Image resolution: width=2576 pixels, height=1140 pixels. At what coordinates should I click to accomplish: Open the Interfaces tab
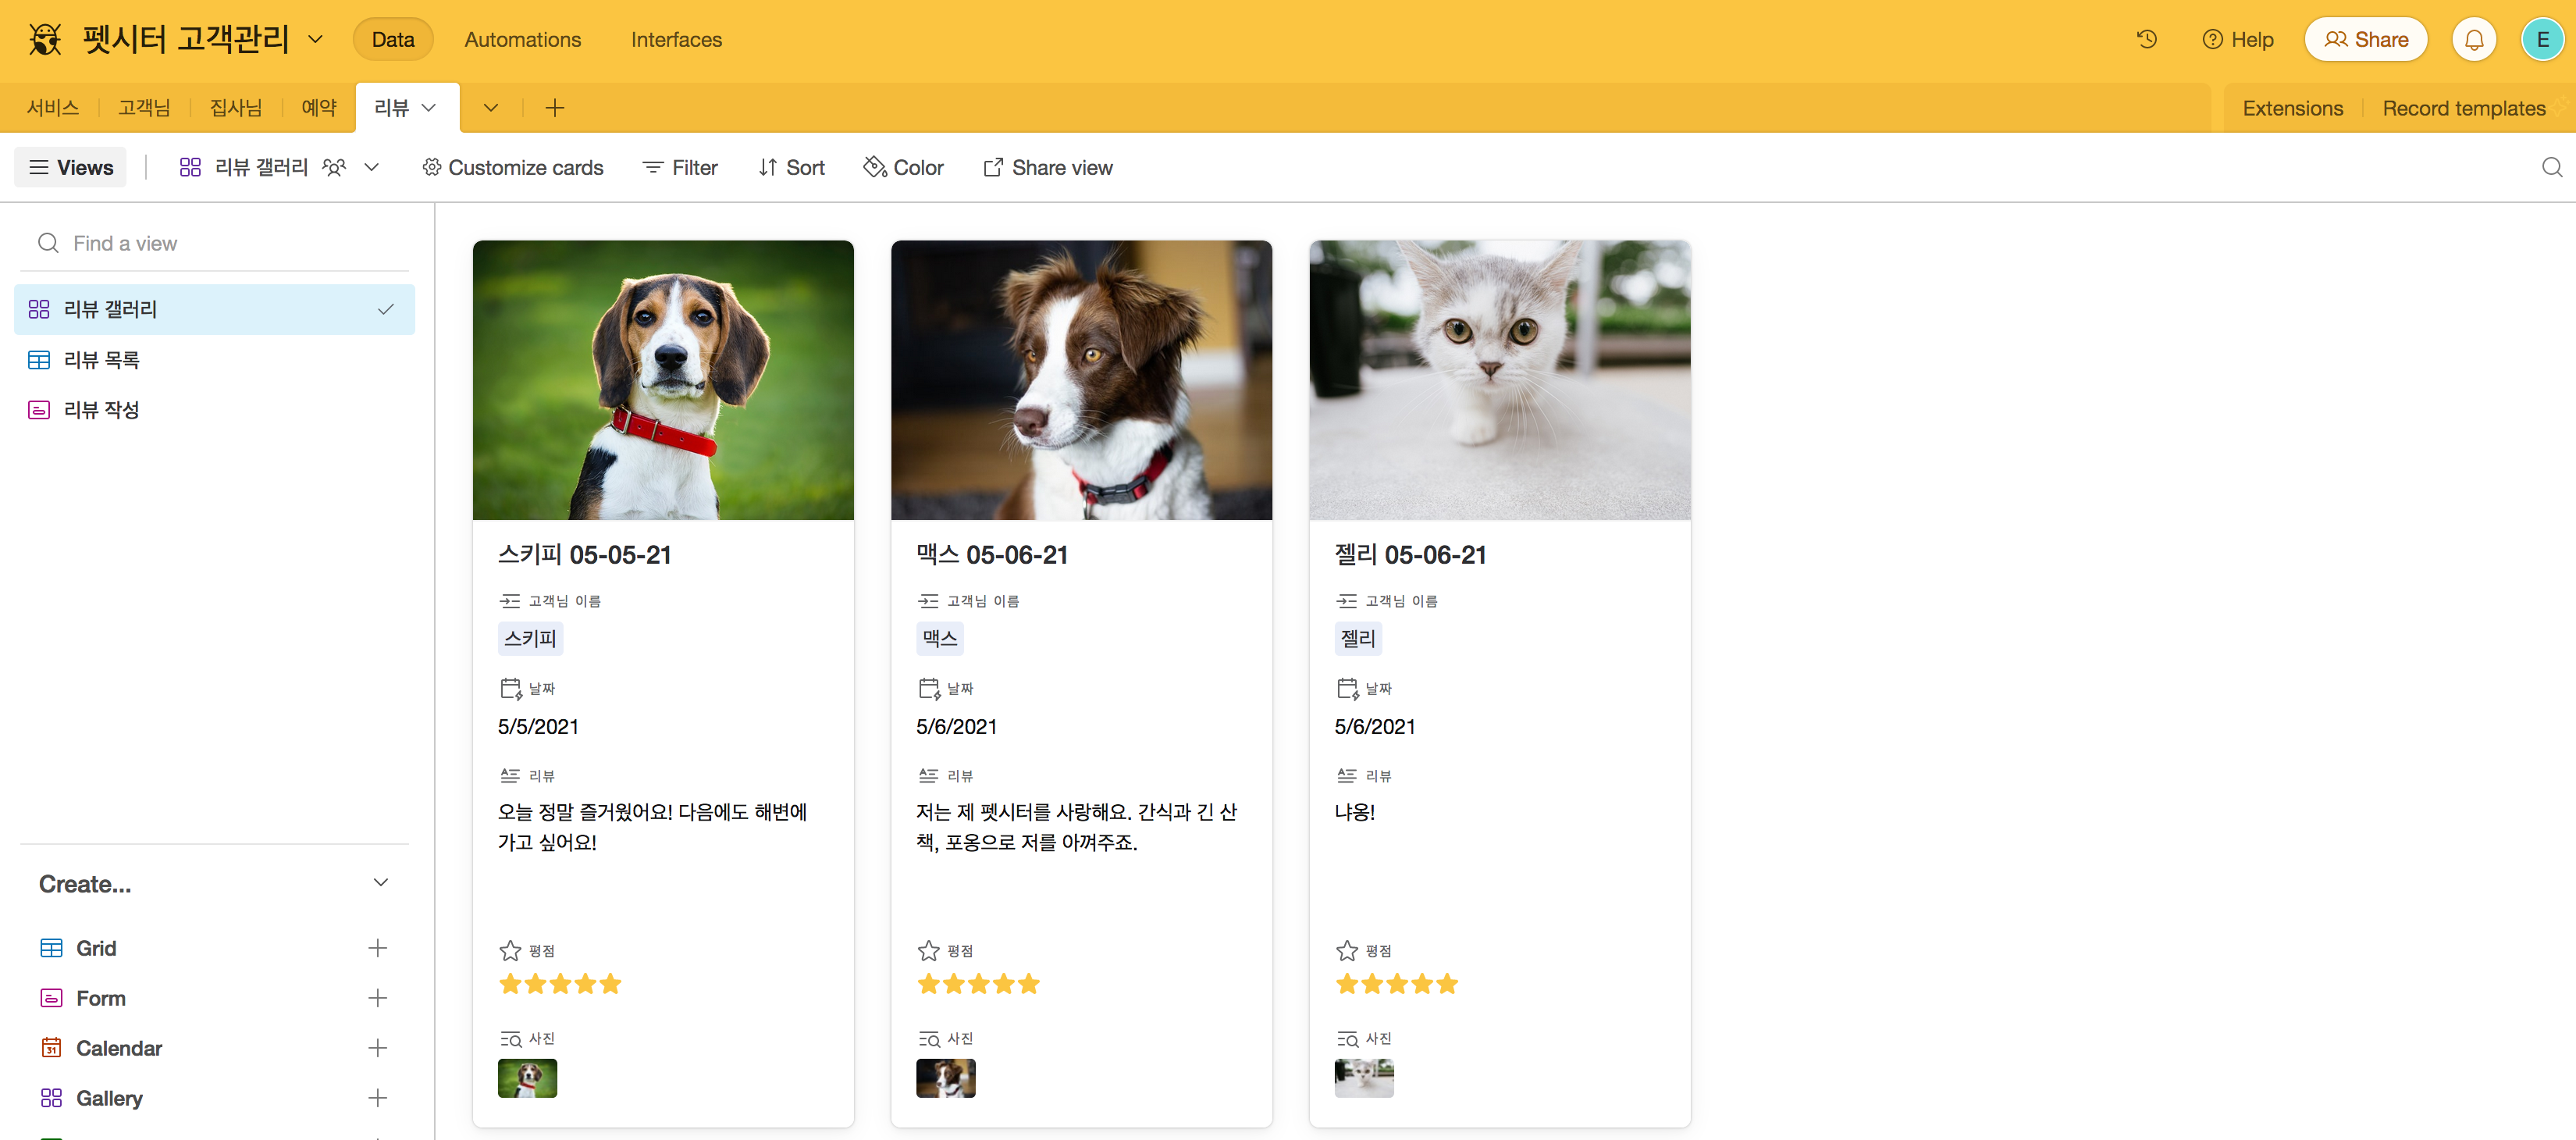676,40
